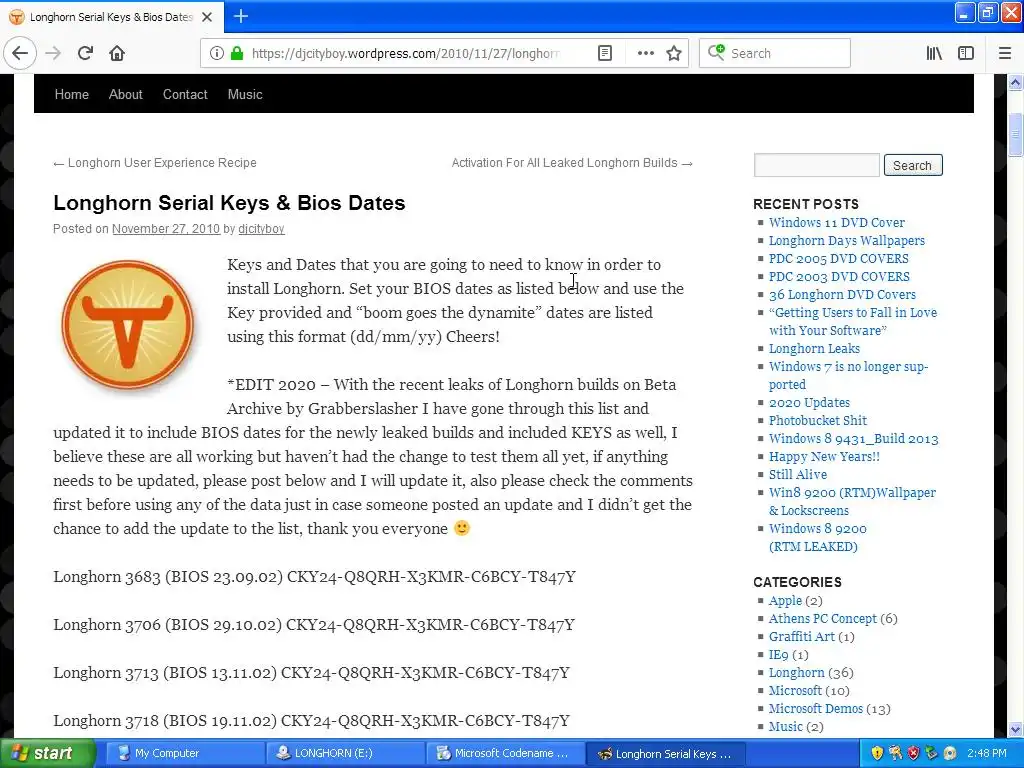1024x768 pixels.
Task: Focus the blog sidebar search box
Action: 816,165
